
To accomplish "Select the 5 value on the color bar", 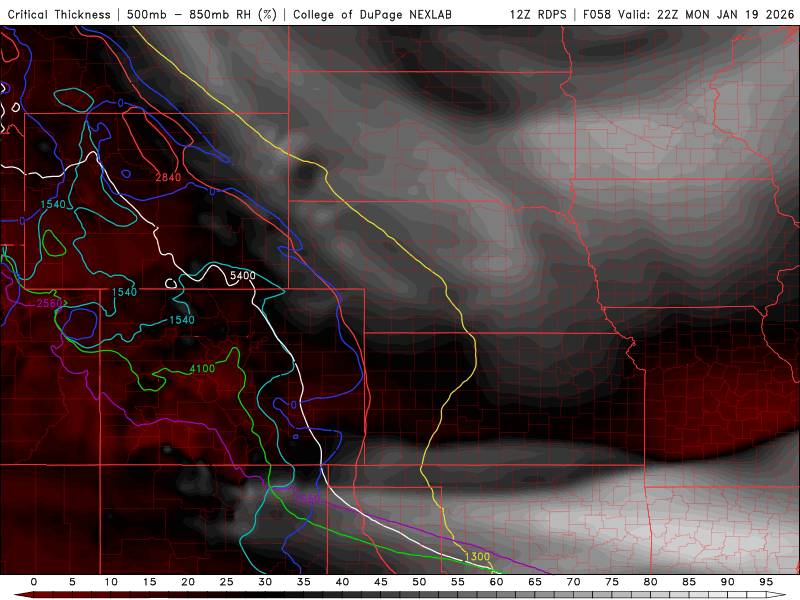I will [72, 582].
